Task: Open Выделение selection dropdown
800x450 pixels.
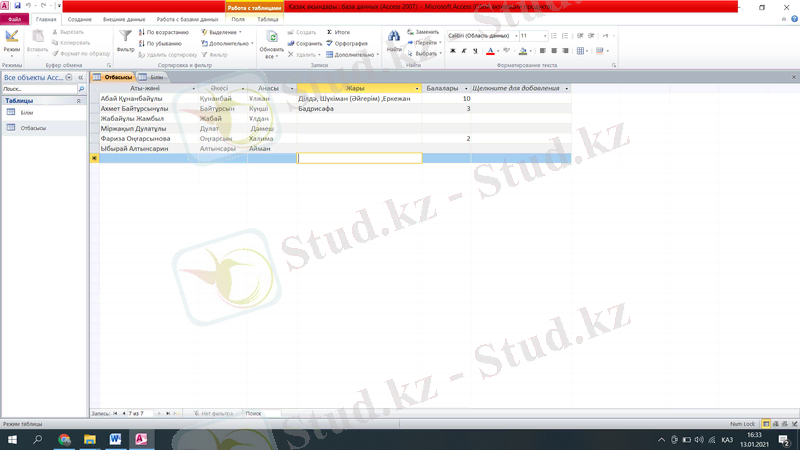Action: 221,32
